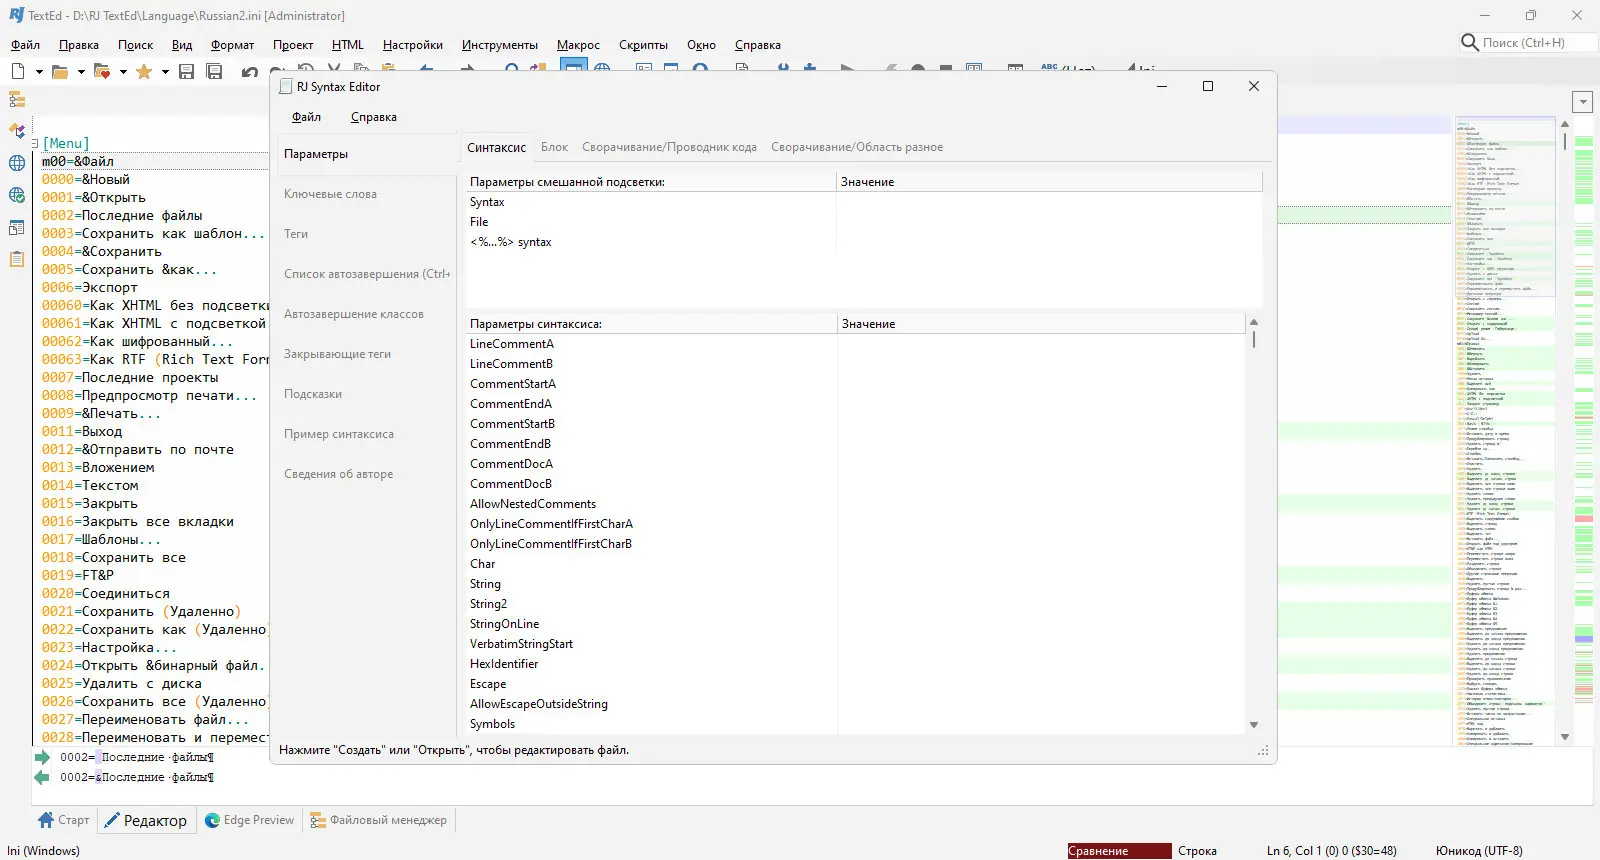Image resolution: width=1600 pixels, height=860 pixels.
Task: Click the New file icon in TextEd toolbar
Action: tap(18, 71)
